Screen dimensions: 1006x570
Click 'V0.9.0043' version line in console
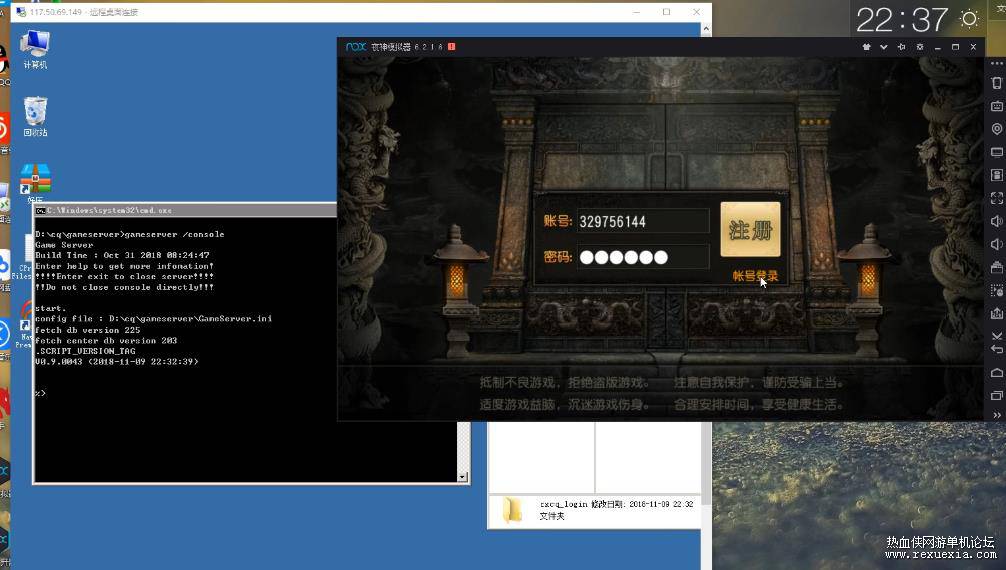[117, 362]
